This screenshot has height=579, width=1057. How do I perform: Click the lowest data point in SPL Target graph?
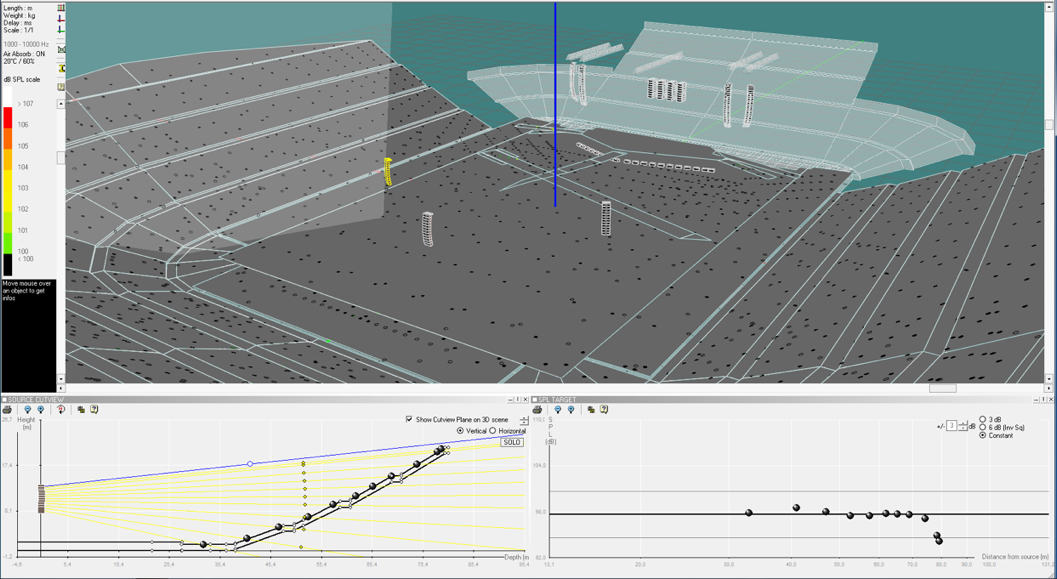(939, 541)
